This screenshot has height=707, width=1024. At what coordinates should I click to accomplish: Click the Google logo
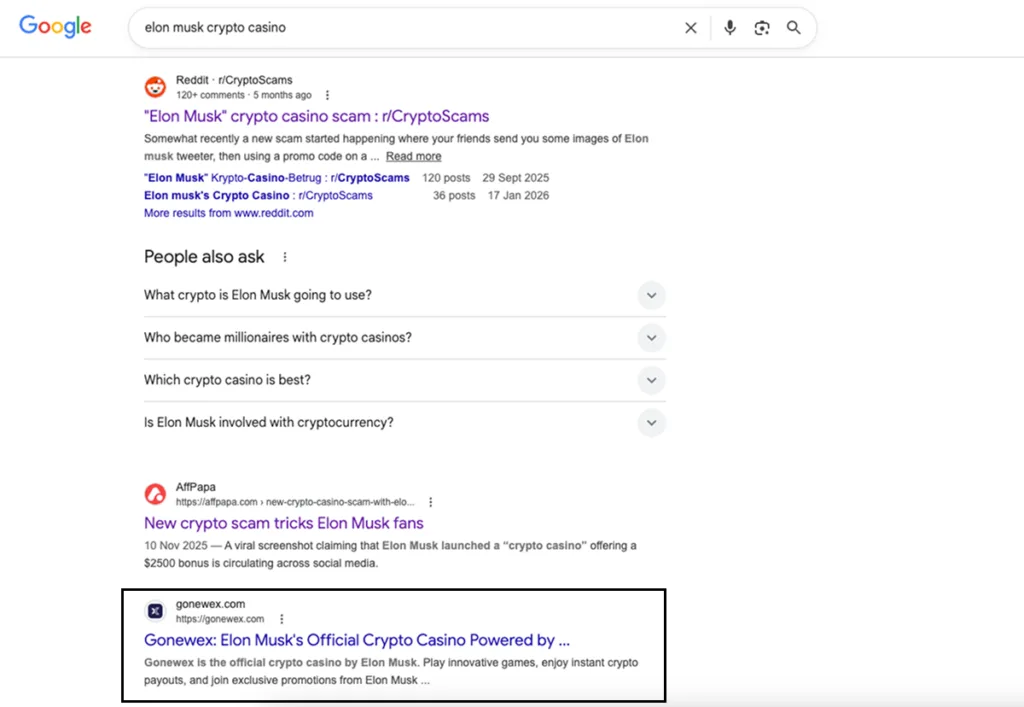[x=55, y=27]
